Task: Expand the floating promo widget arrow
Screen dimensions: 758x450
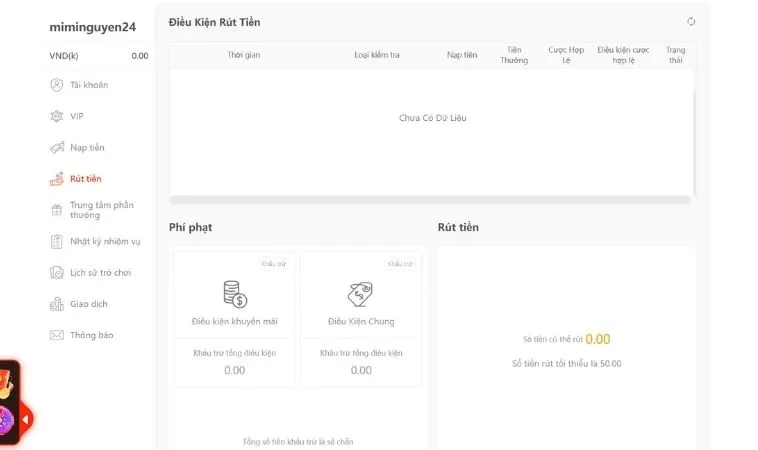Action: click(25, 420)
